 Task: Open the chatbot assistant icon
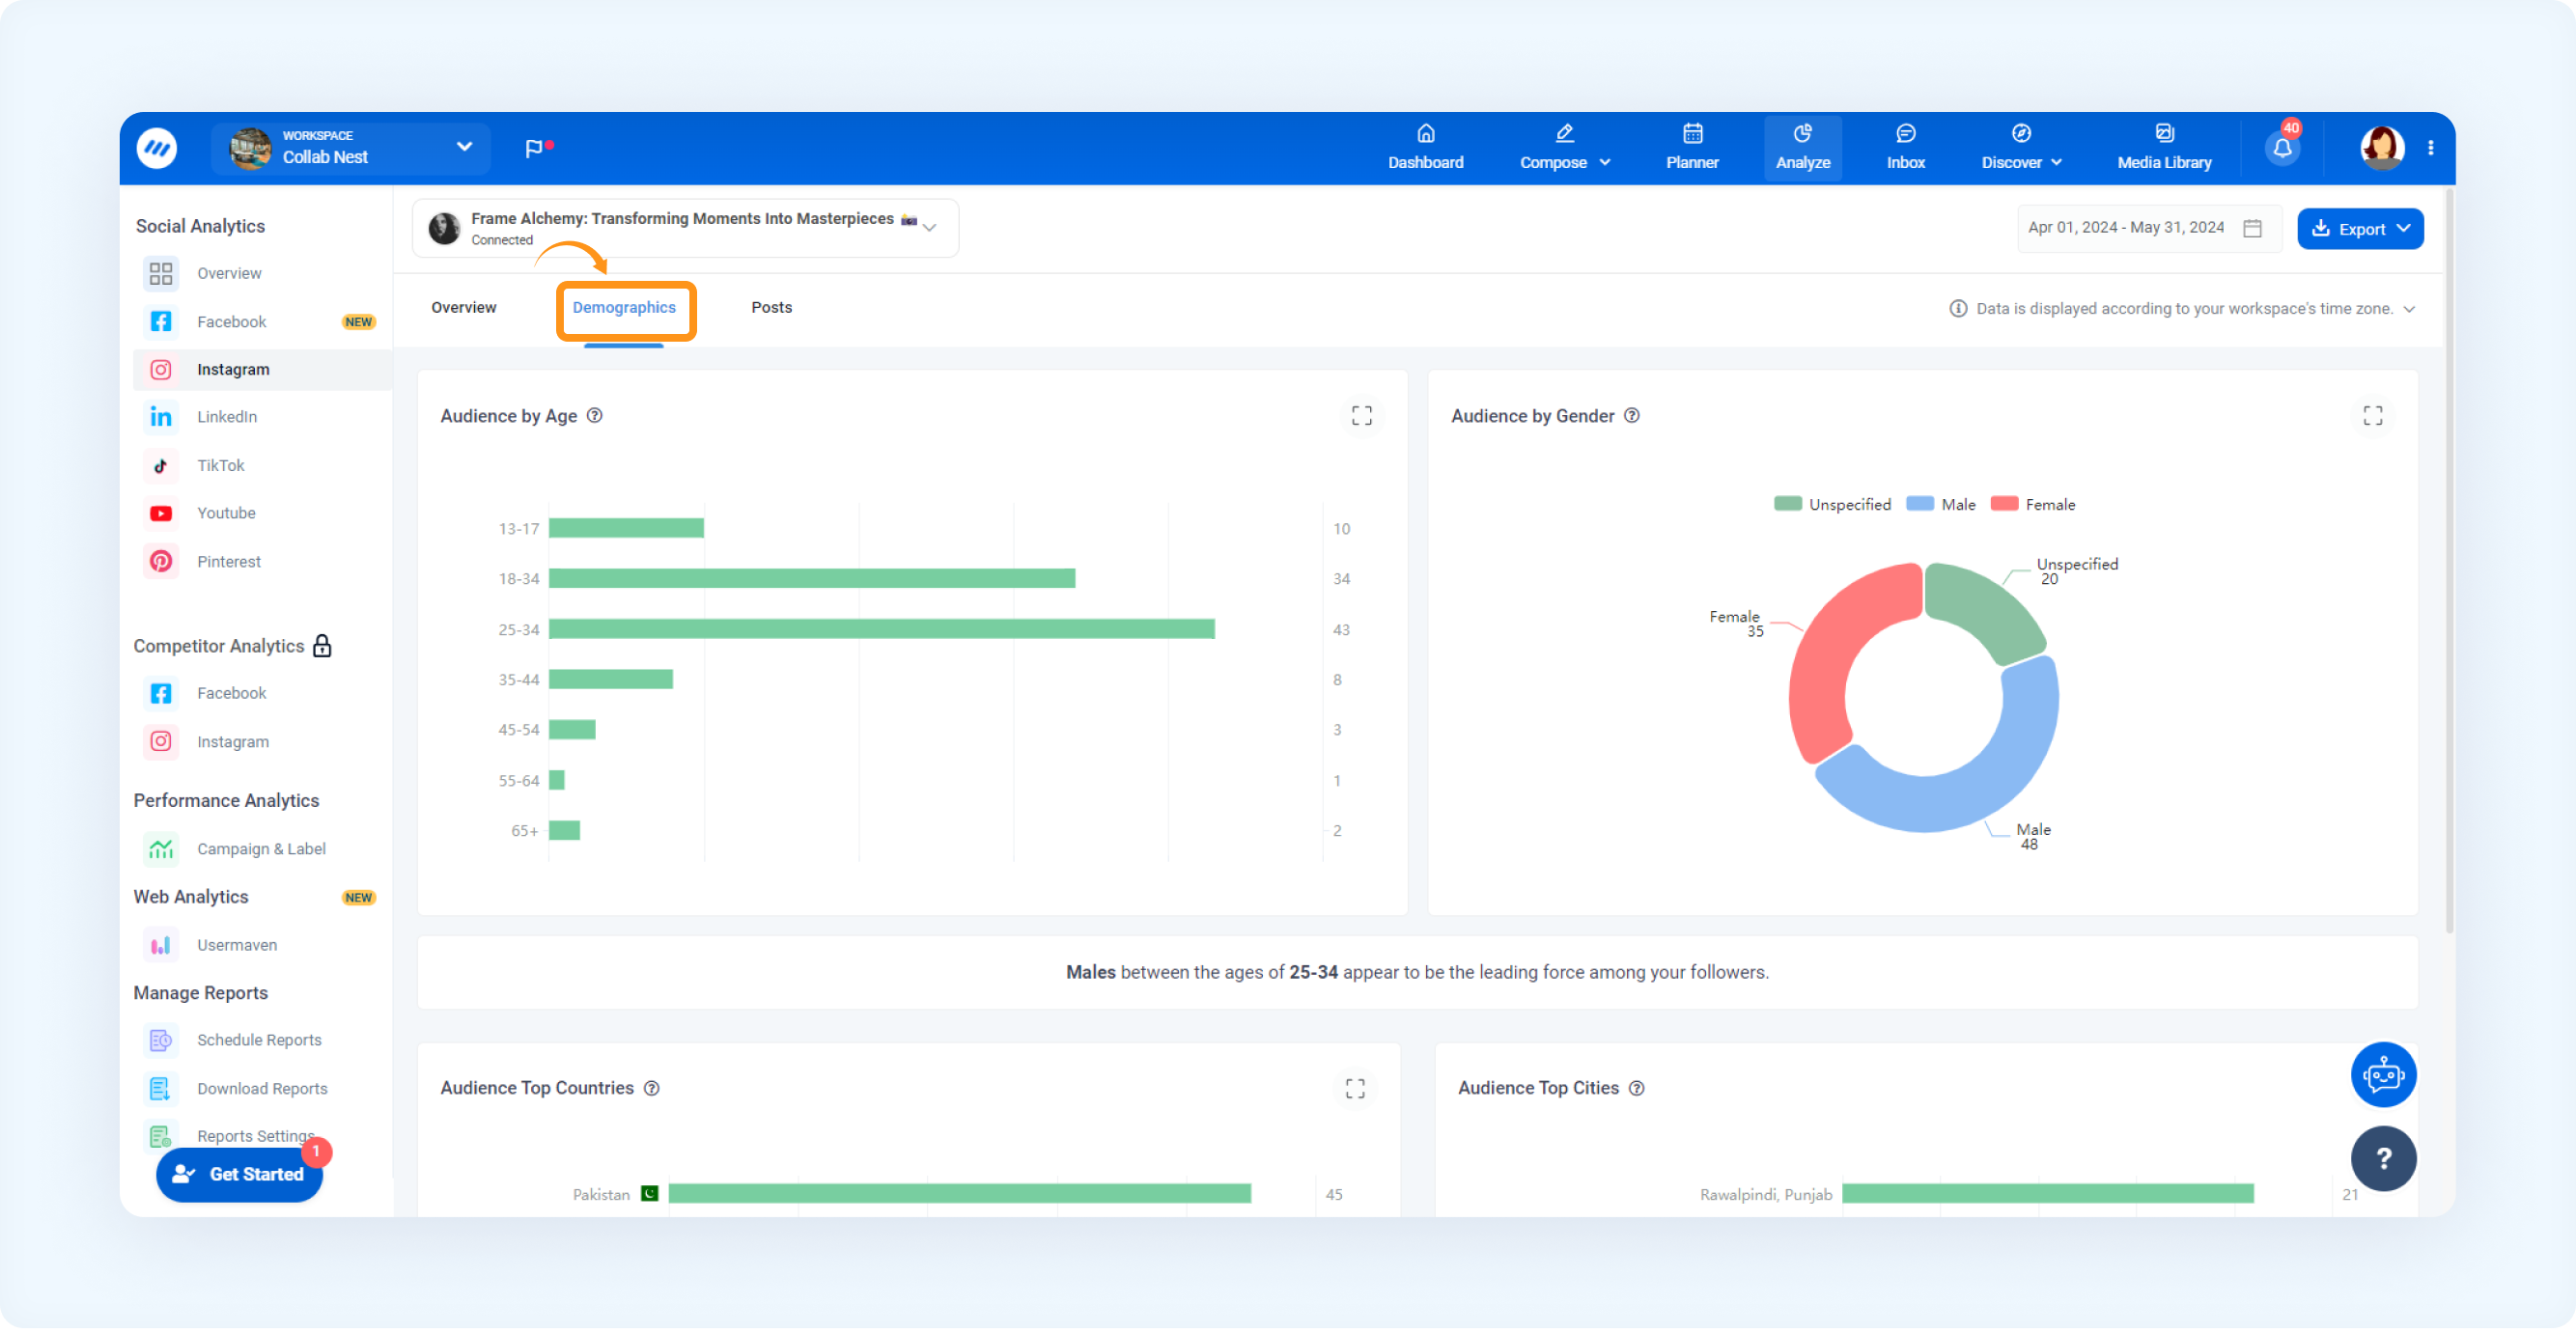pos(2383,1076)
